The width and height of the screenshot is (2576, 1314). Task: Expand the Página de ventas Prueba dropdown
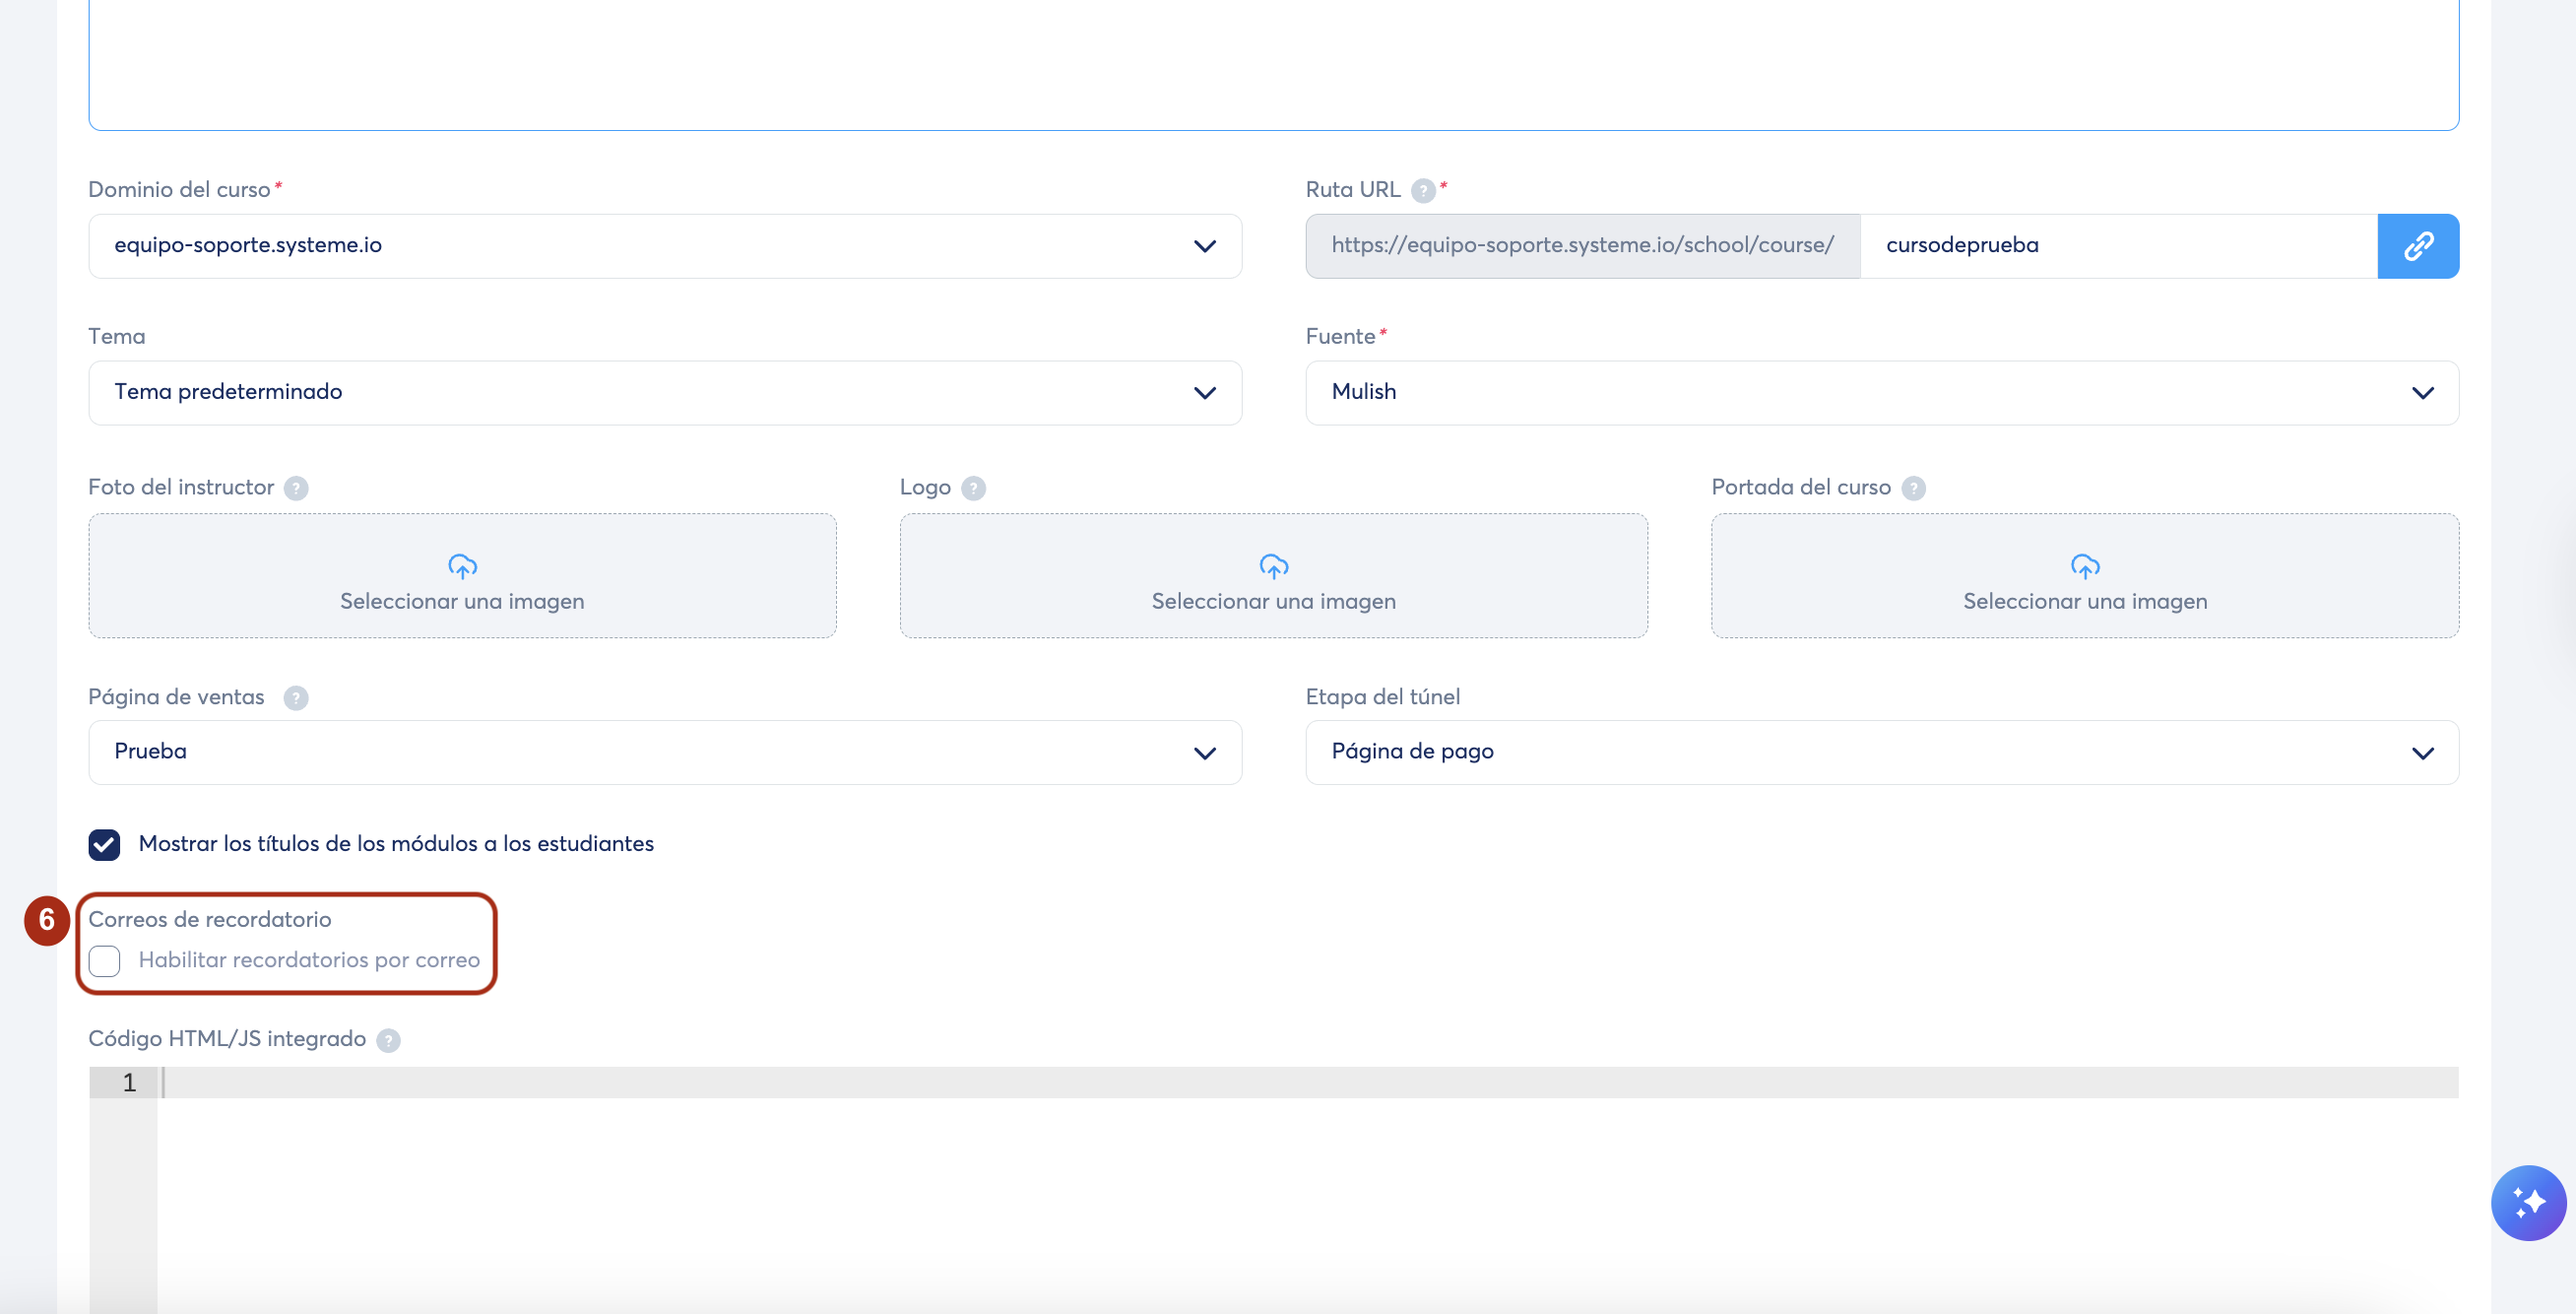pyautogui.click(x=665, y=752)
